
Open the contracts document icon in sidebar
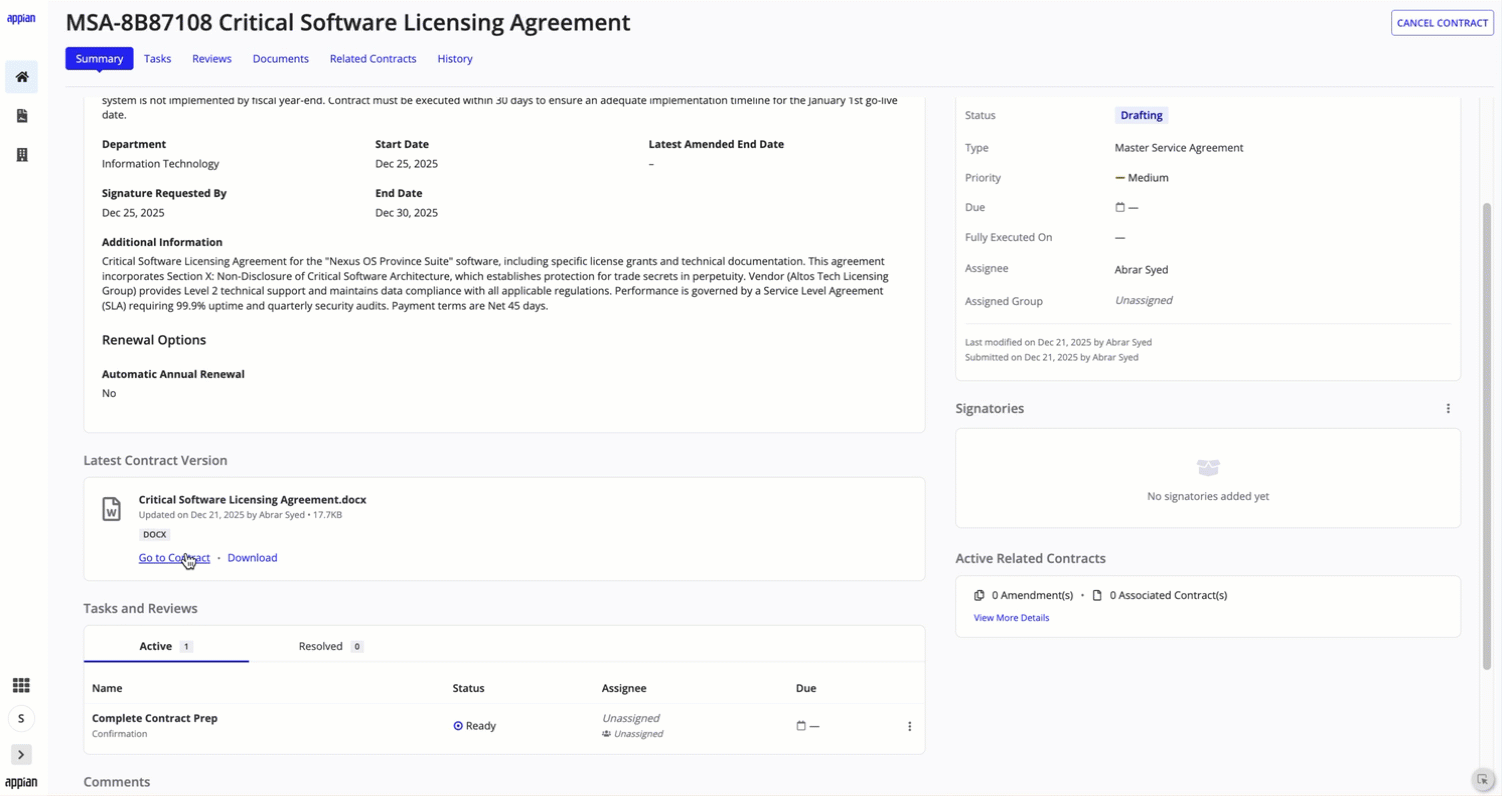(x=22, y=116)
